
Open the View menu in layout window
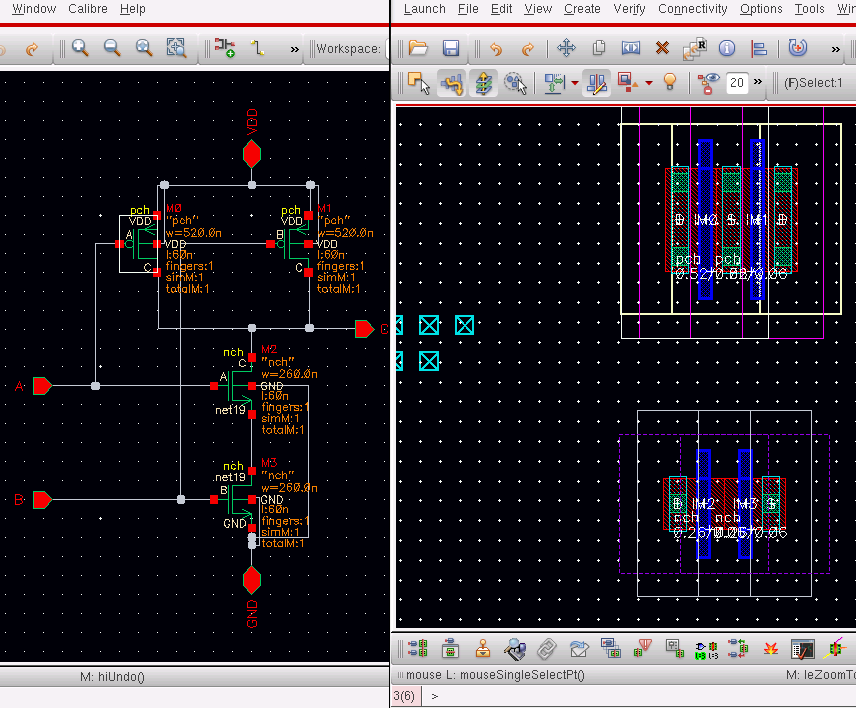tap(538, 9)
